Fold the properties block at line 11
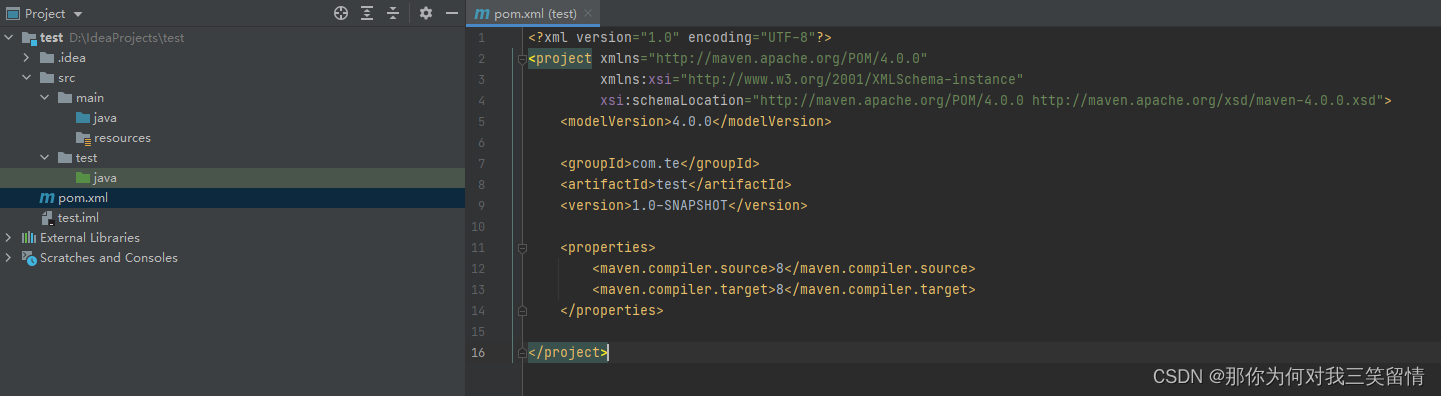Screen dimensions: 1441x396 click(x=522, y=248)
